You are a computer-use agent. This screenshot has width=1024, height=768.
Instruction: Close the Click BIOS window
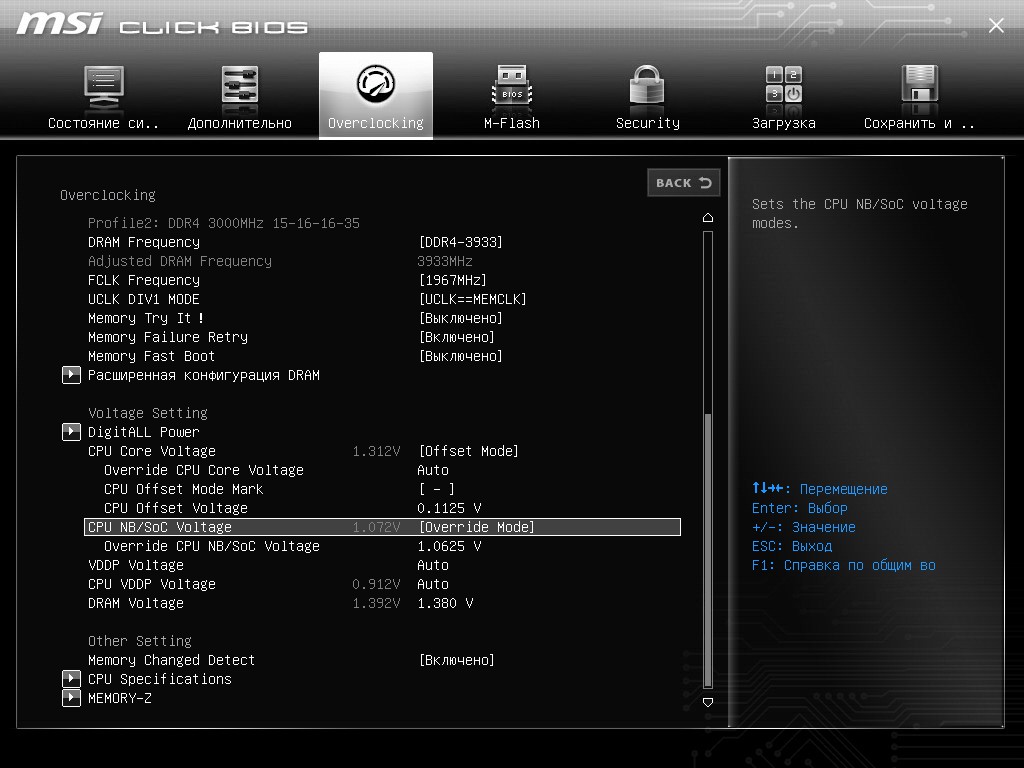point(996,25)
